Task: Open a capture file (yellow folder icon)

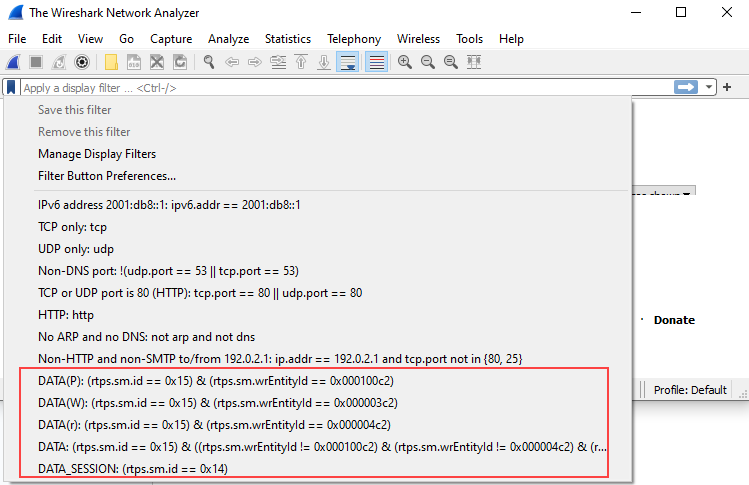Action: coord(111,62)
